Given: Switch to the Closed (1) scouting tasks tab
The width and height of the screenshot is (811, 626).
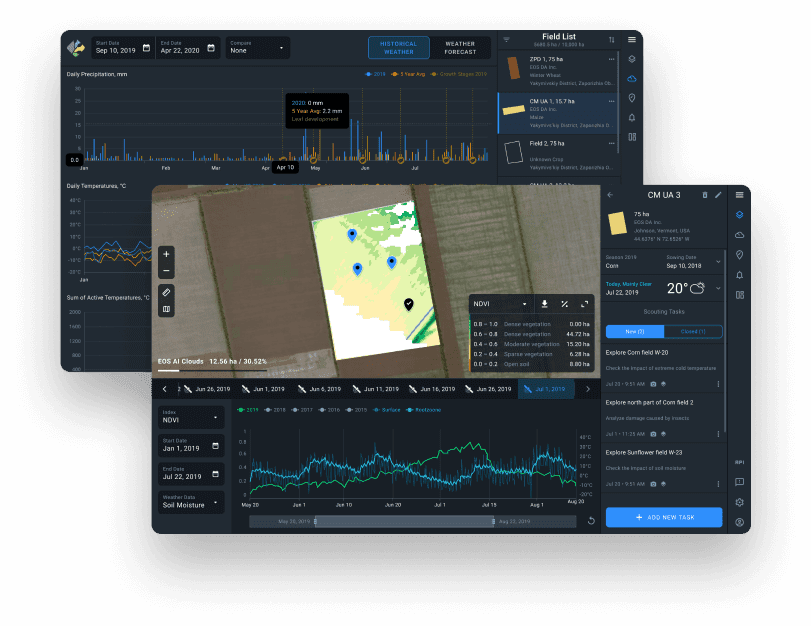Looking at the screenshot, I should tap(693, 332).
